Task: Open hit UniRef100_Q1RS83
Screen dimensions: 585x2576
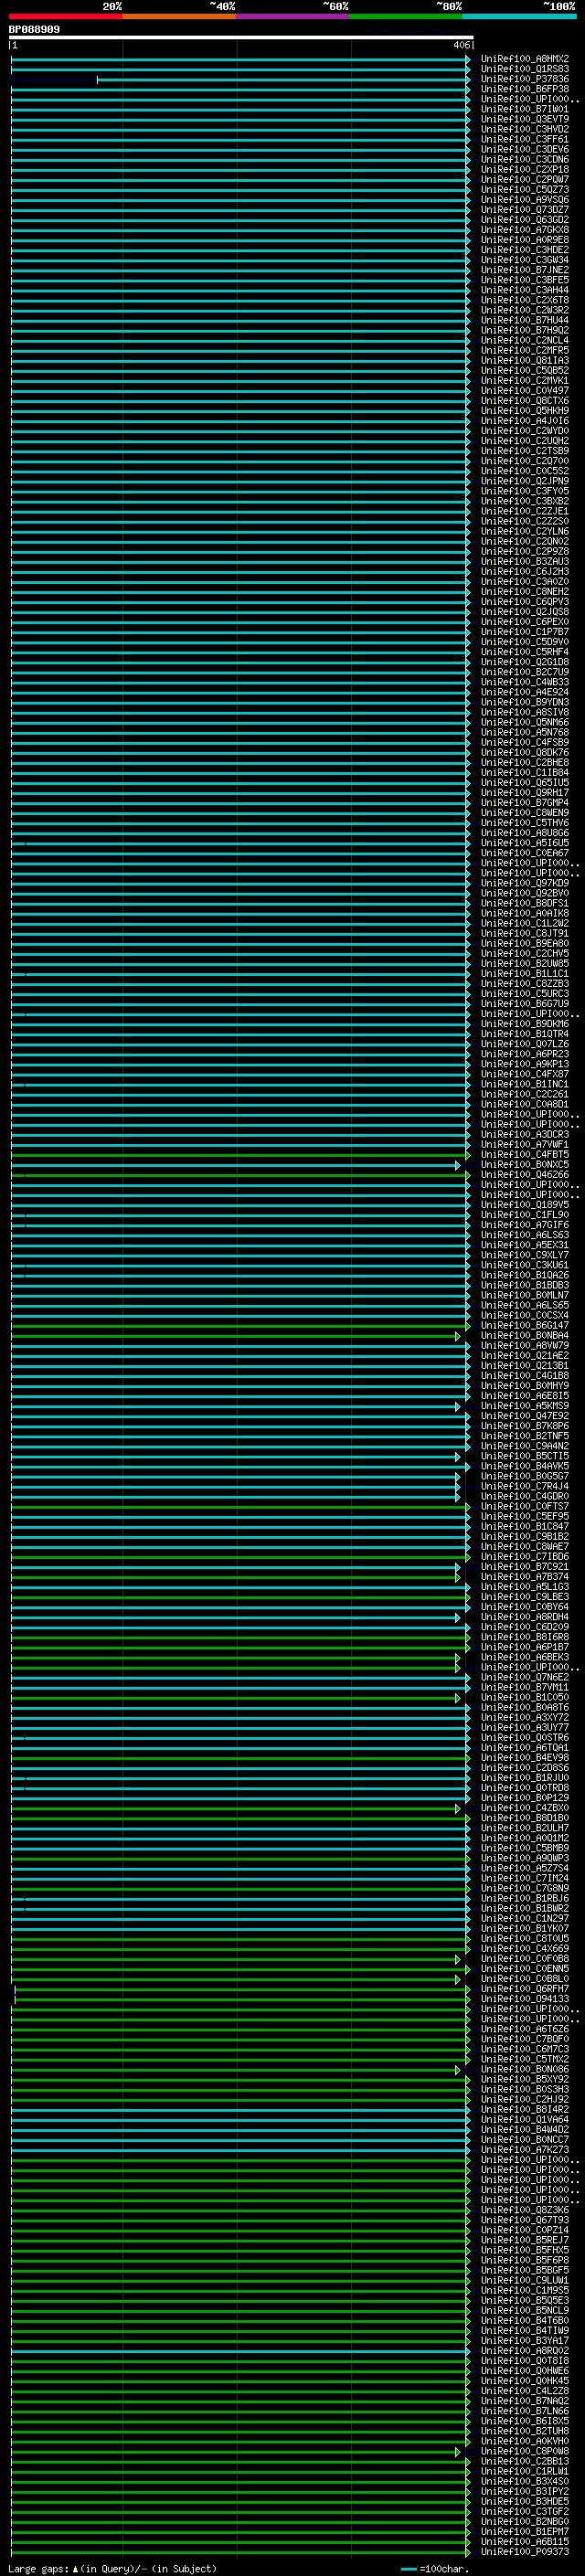Action: [x=525, y=69]
